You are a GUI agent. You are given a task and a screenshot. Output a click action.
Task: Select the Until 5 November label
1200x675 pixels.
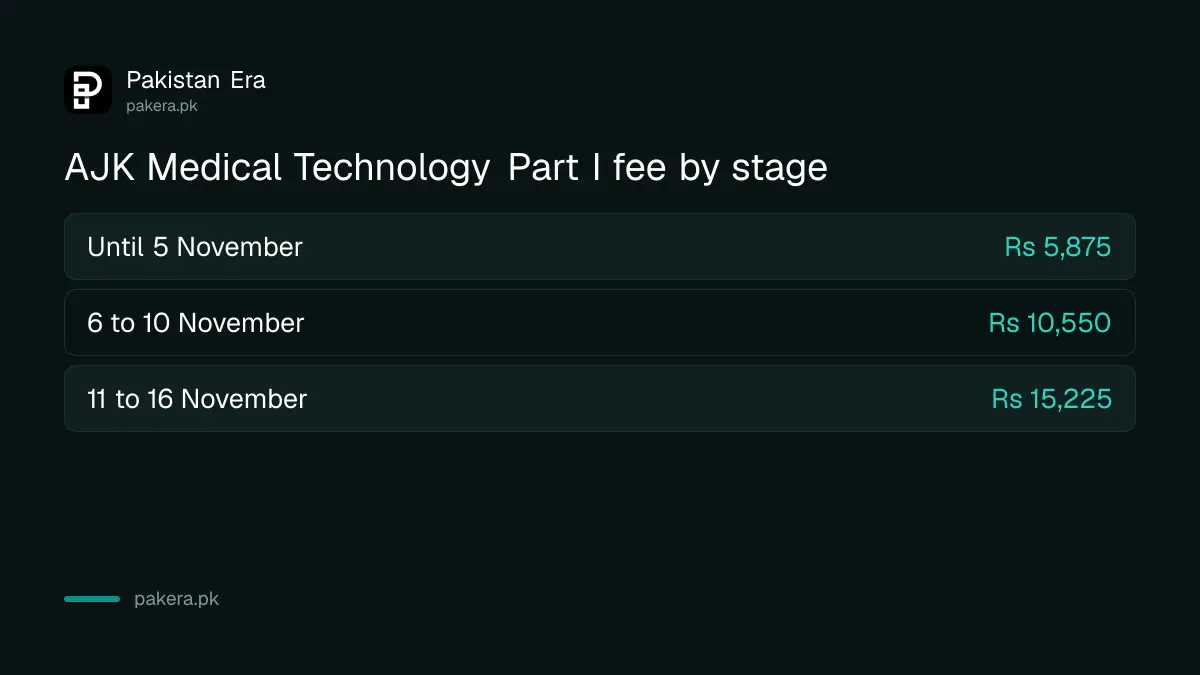coord(195,246)
